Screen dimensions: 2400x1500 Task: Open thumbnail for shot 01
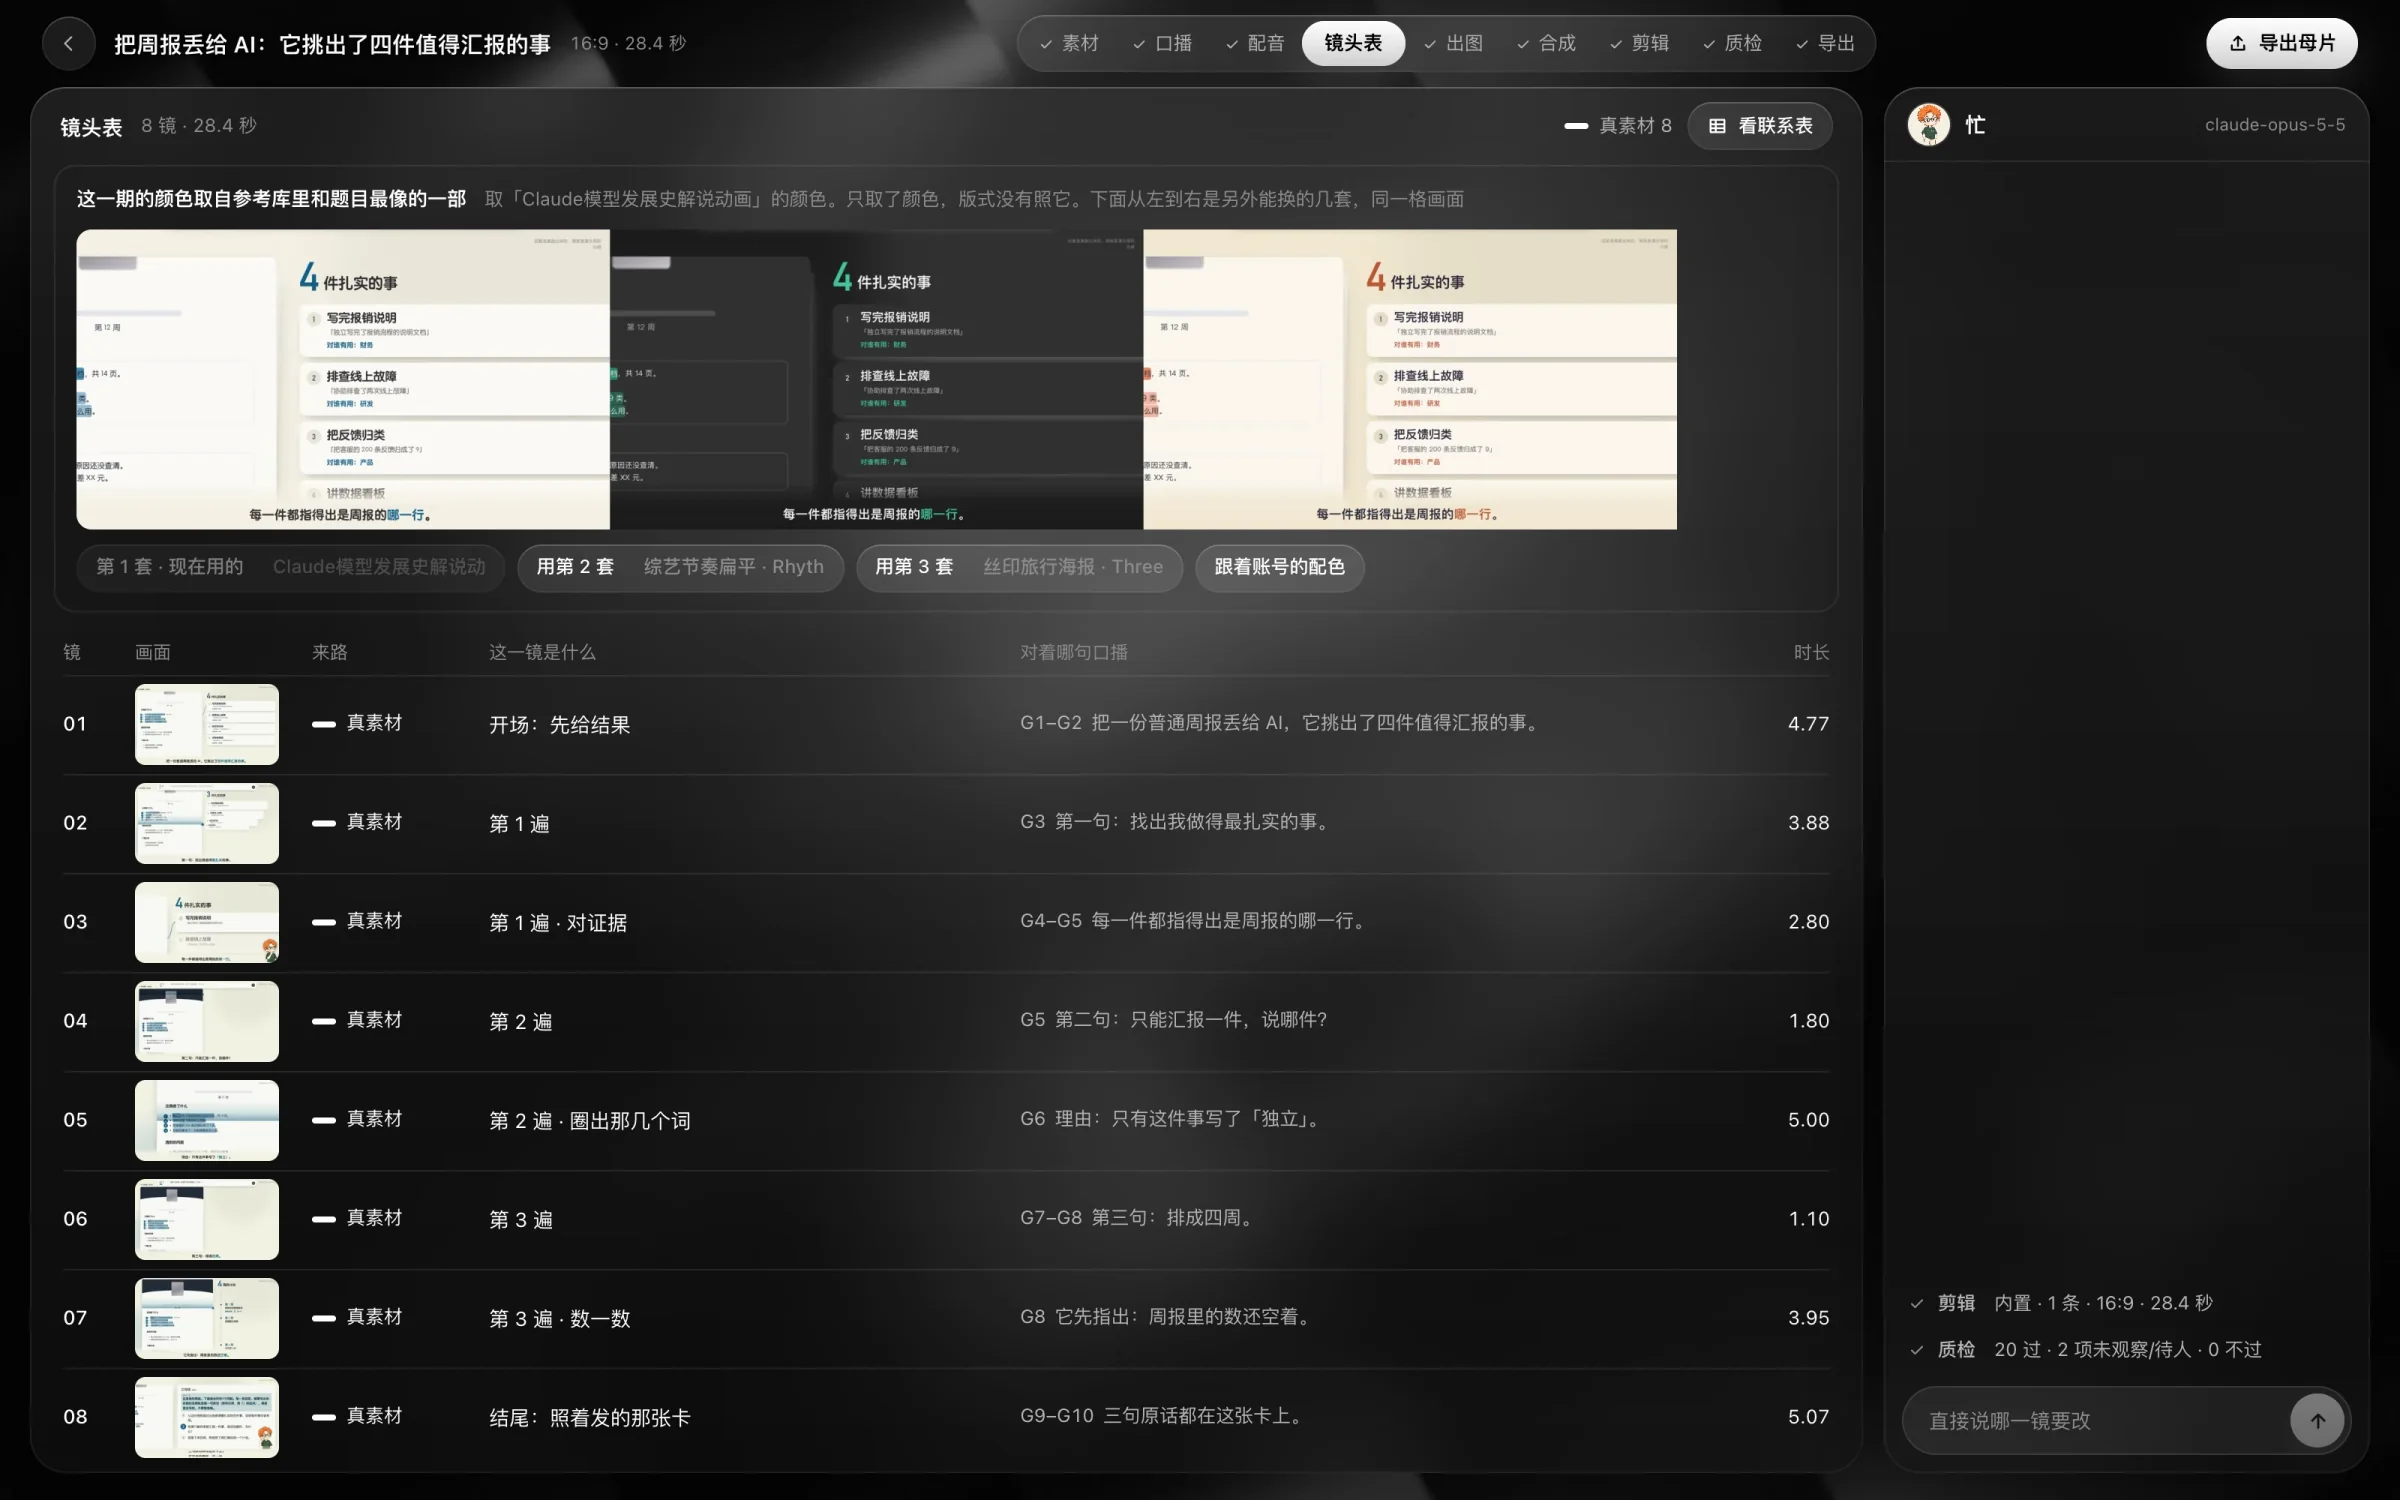(207, 724)
